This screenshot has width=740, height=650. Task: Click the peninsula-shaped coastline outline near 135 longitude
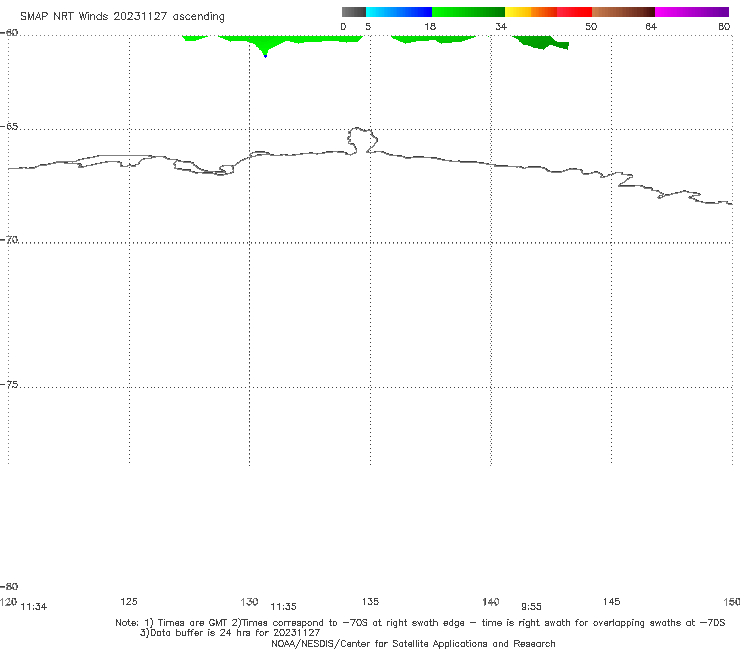point(362,140)
